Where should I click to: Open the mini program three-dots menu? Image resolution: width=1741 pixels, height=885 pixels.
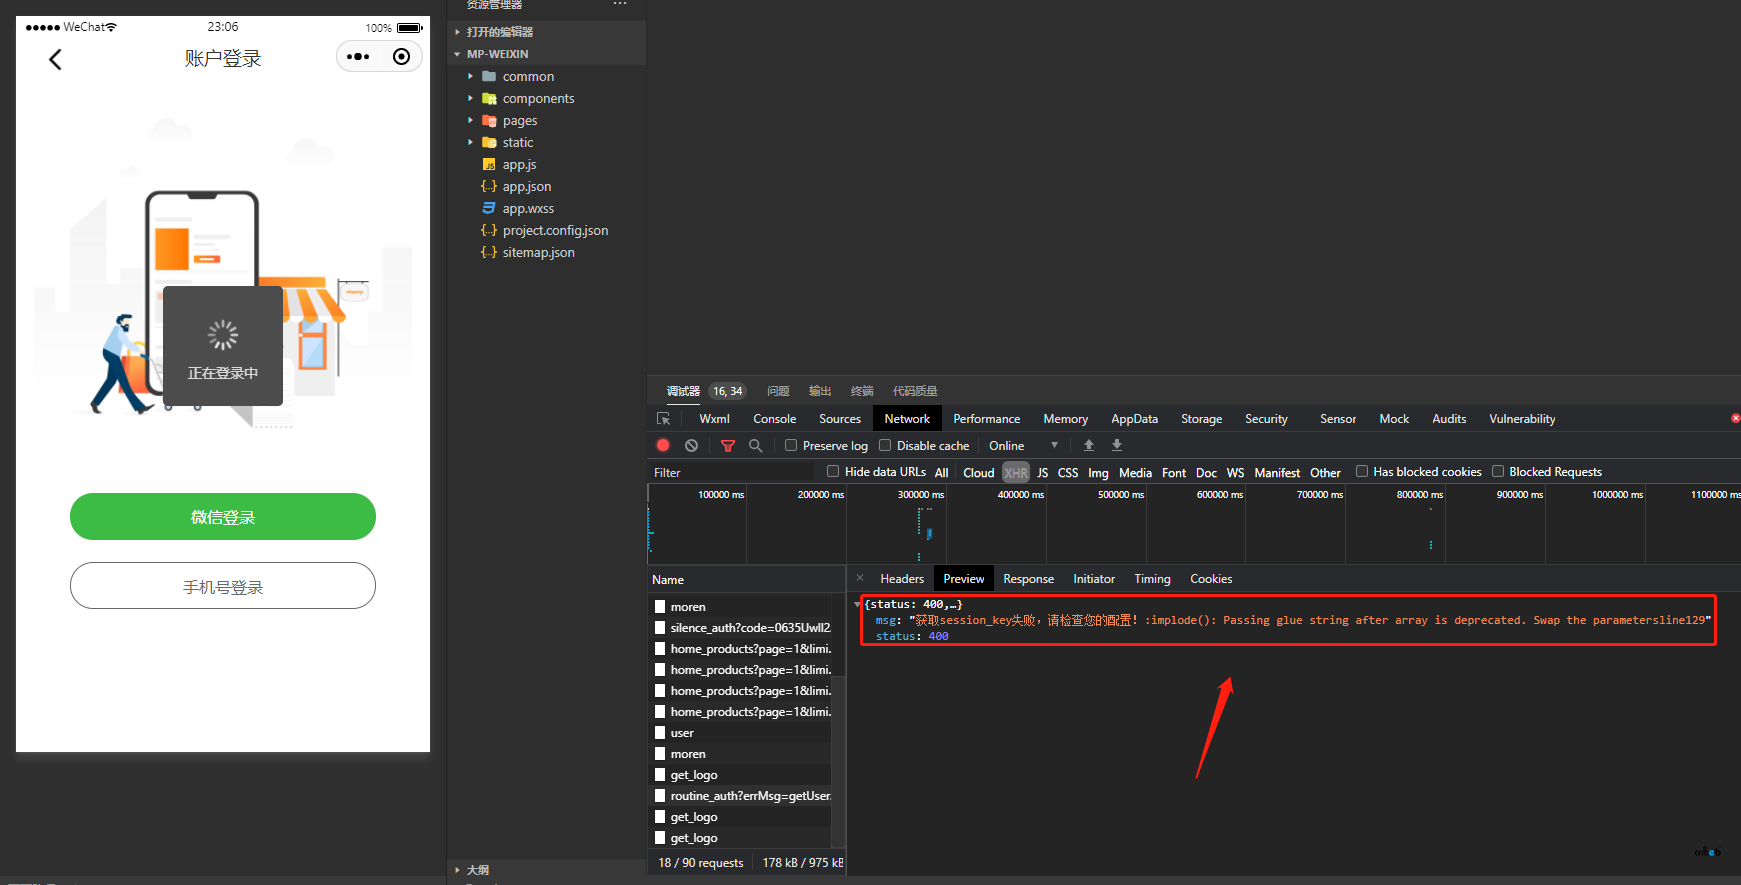(x=358, y=57)
